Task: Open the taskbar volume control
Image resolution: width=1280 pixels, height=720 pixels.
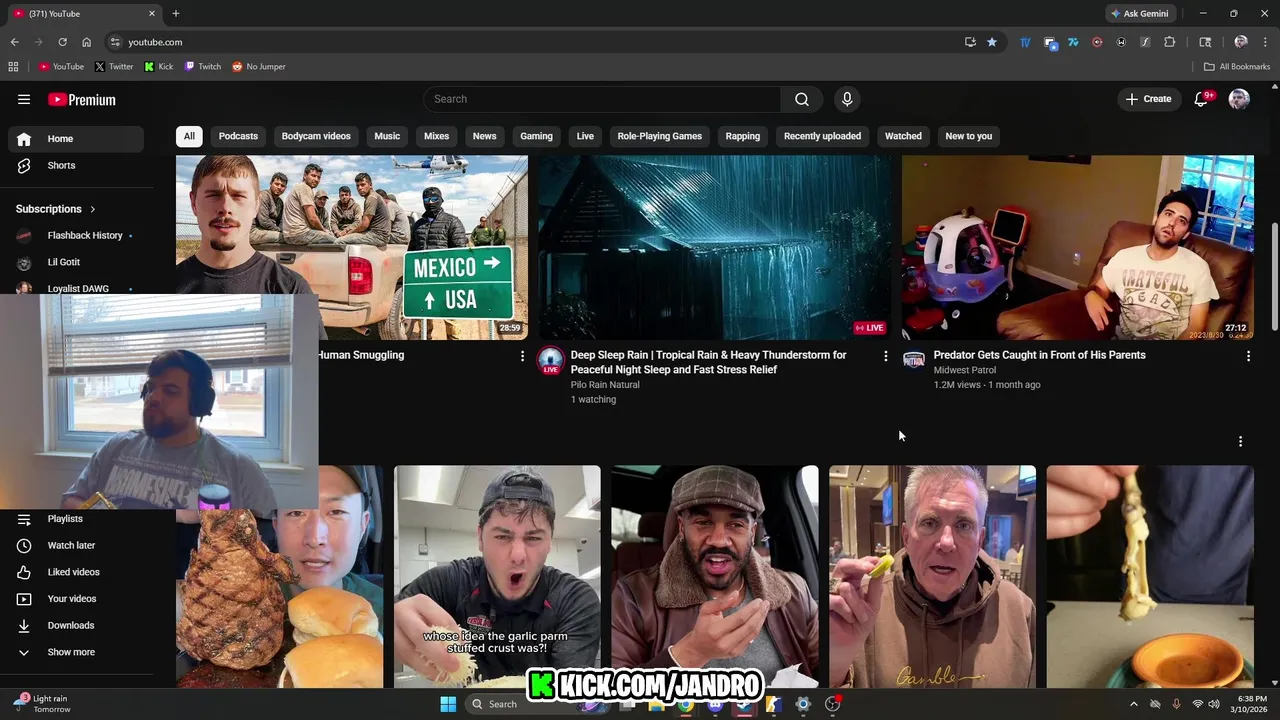Action: (1214, 704)
